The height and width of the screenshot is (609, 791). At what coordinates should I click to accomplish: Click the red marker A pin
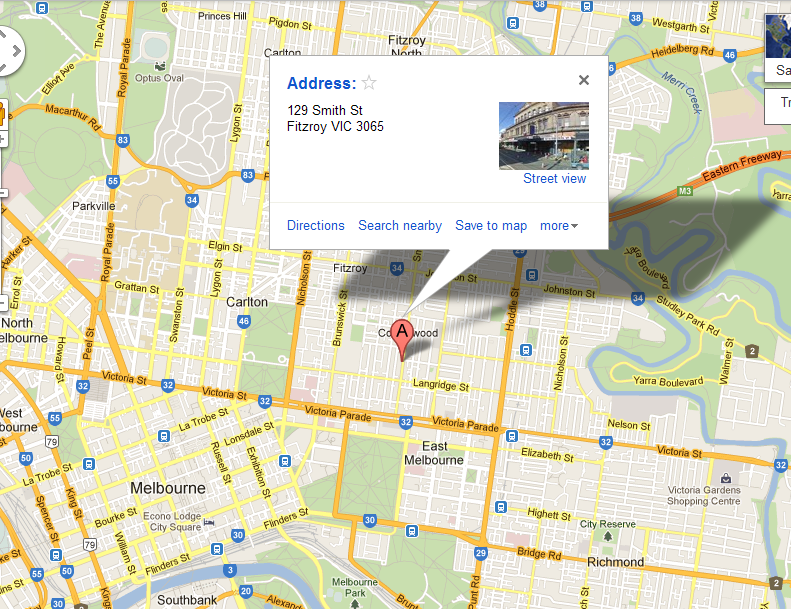tap(402, 340)
